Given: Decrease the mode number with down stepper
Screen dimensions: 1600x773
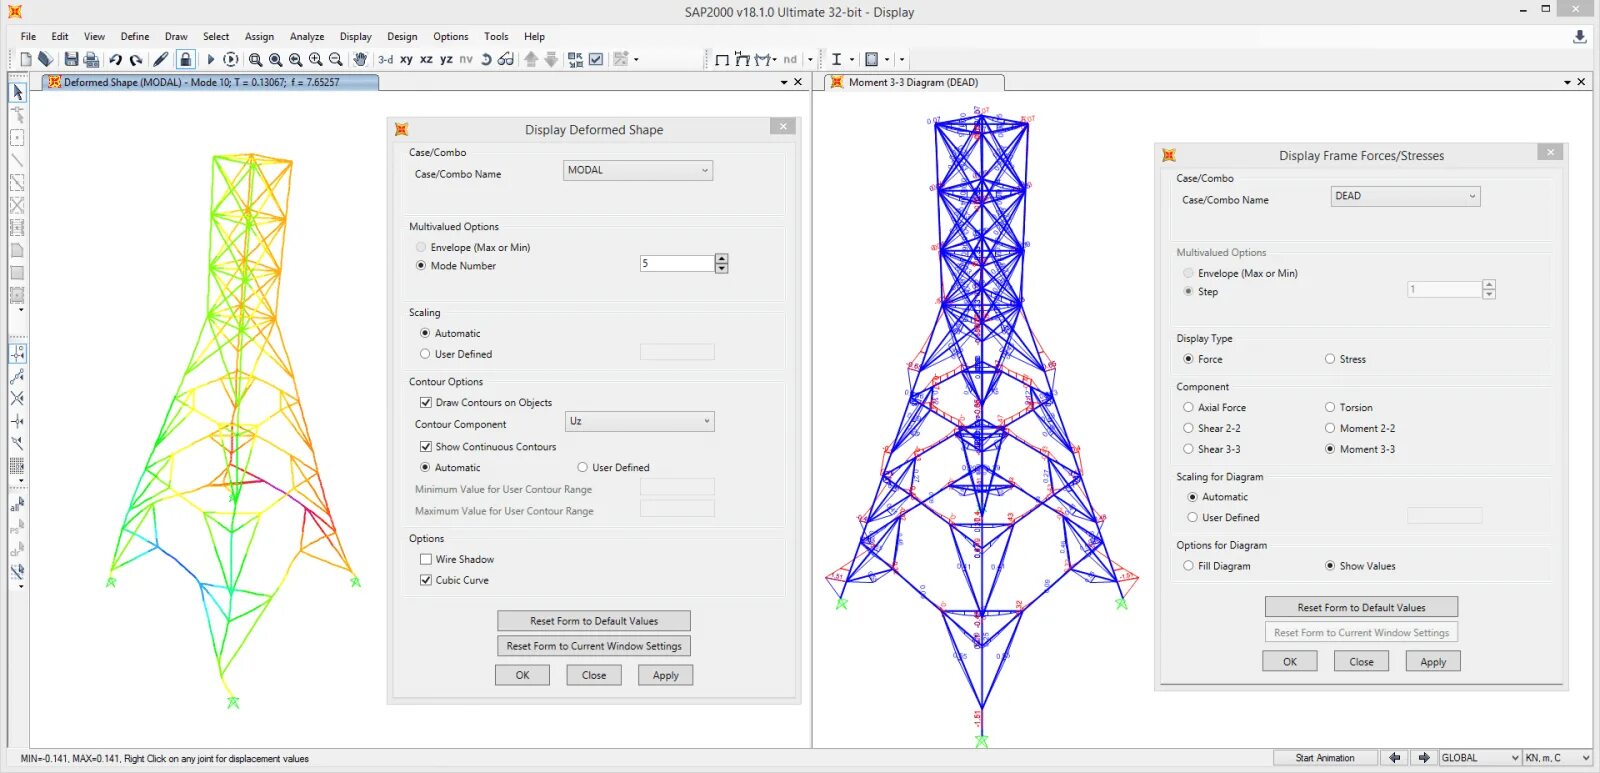Looking at the screenshot, I should [722, 268].
